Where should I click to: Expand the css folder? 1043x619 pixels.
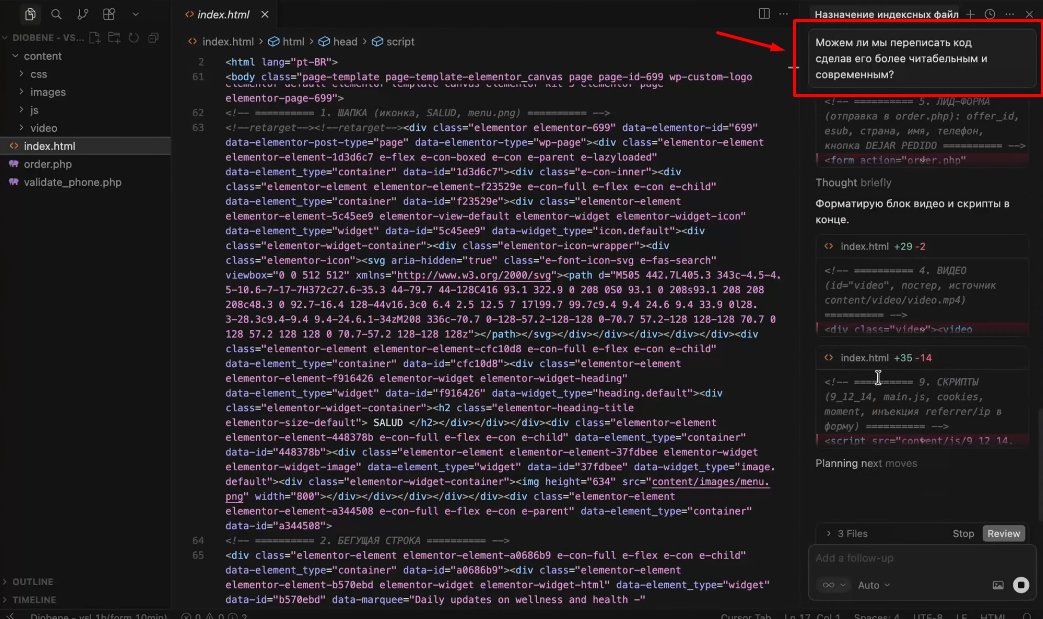pos(39,74)
